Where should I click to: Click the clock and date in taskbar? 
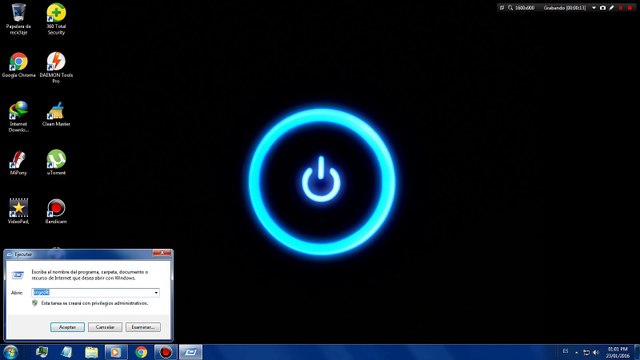click(618, 352)
